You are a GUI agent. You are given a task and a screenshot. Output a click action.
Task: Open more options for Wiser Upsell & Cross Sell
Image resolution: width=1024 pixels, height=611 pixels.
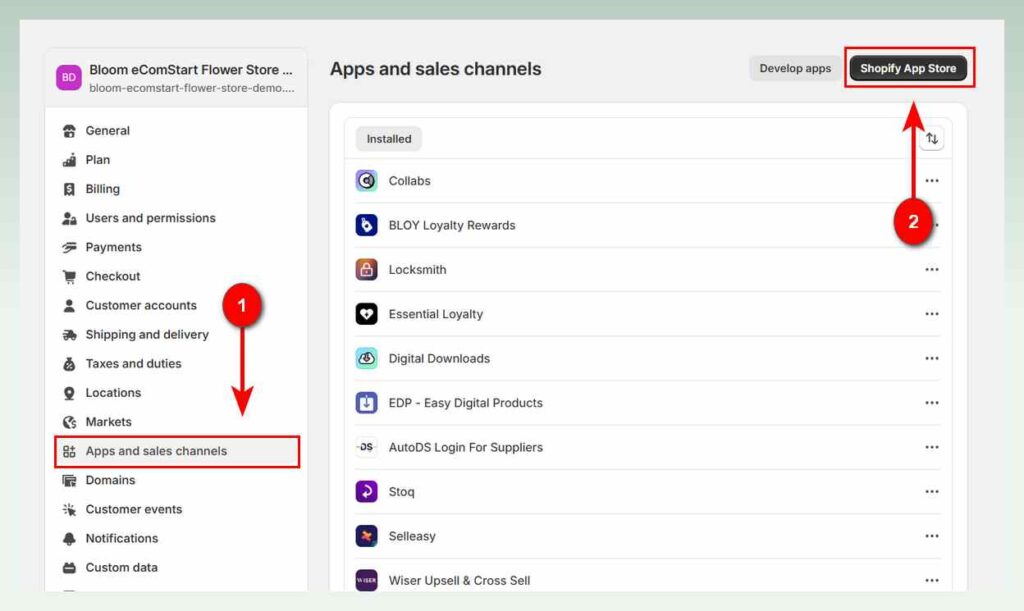931,580
